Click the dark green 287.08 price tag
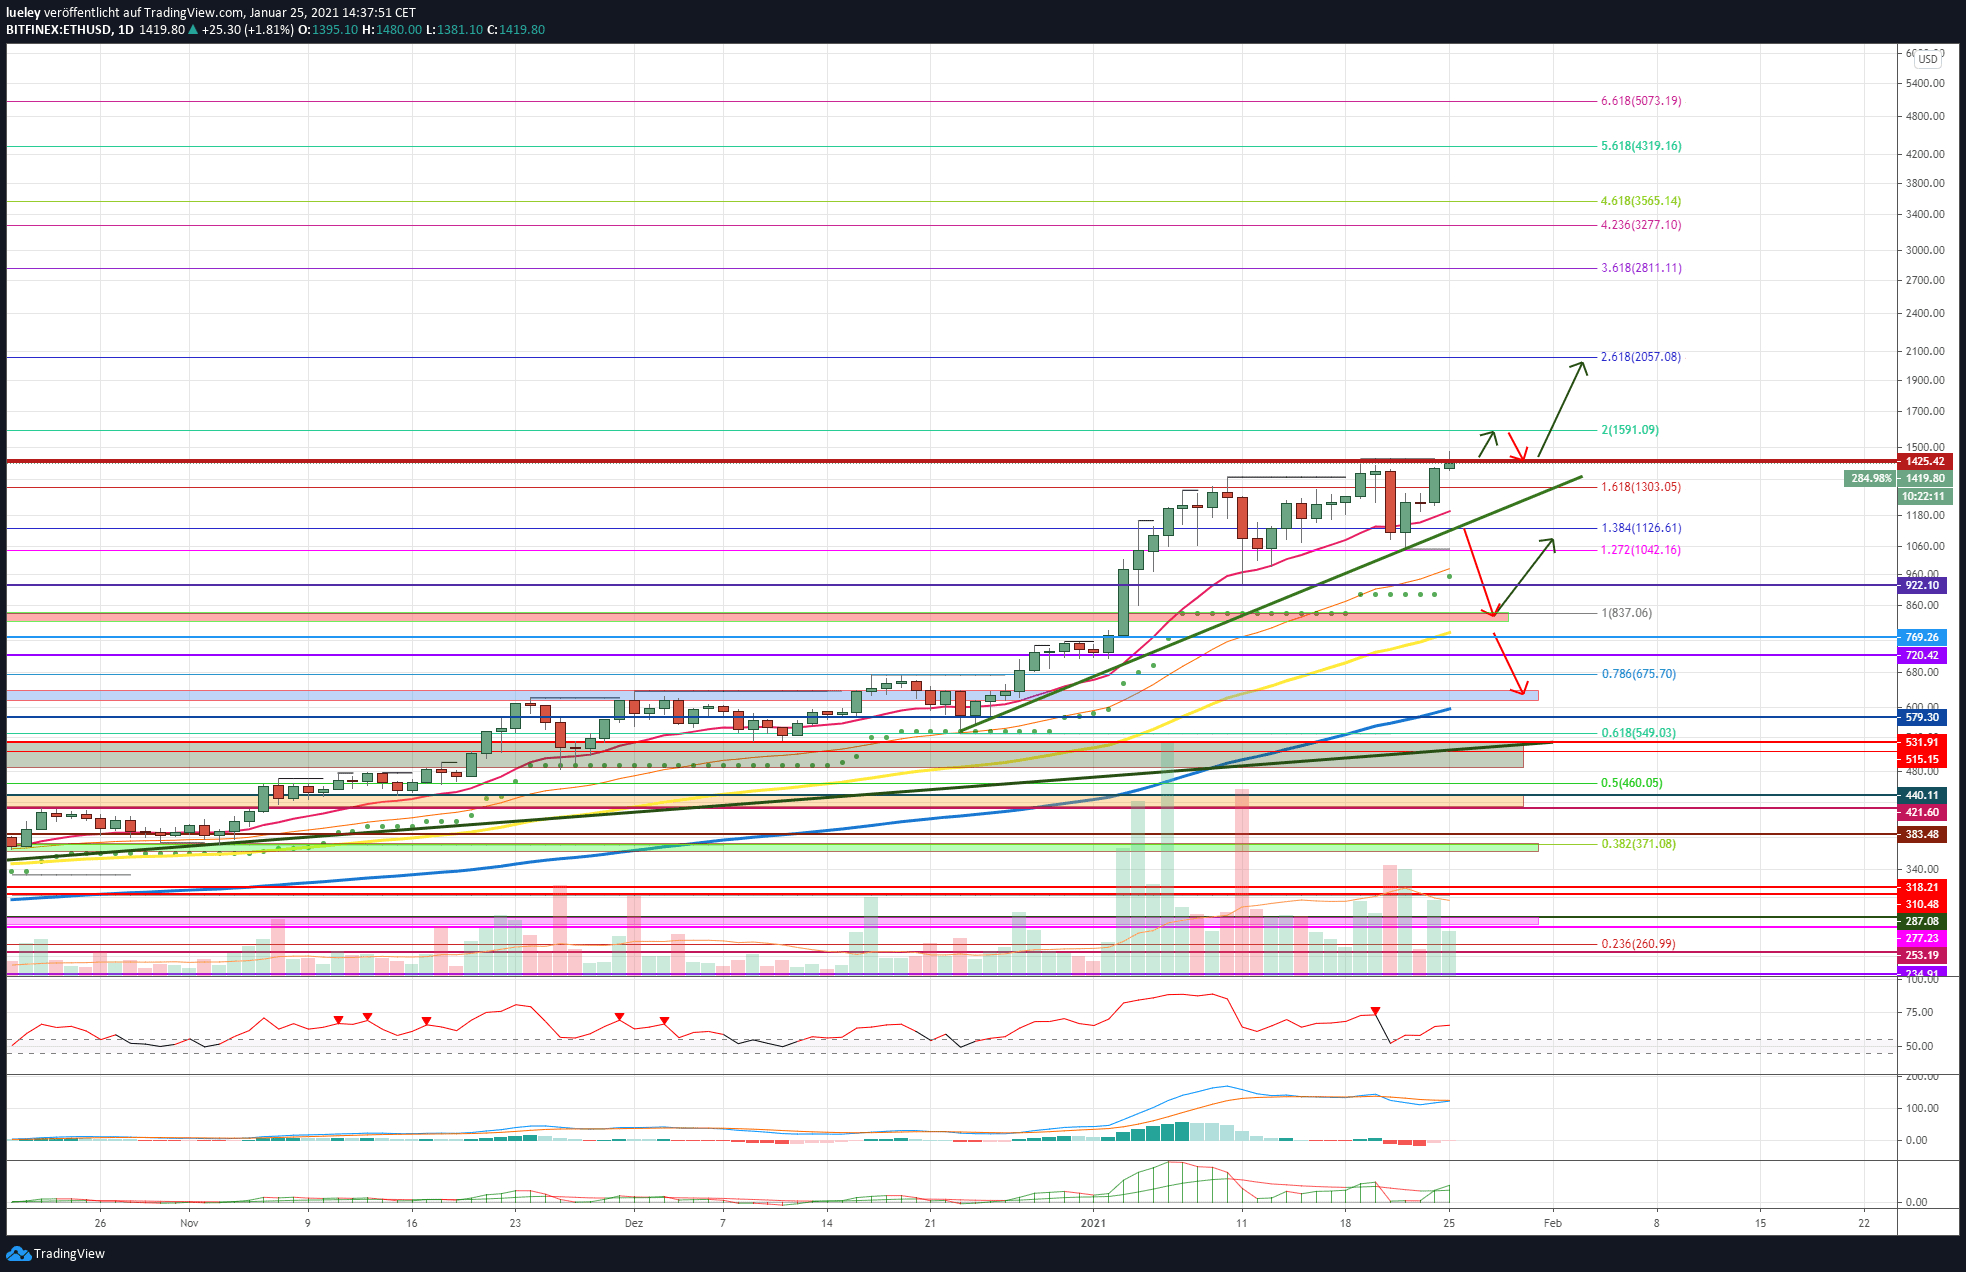Screen dimensions: 1966x1272 click(1922, 922)
